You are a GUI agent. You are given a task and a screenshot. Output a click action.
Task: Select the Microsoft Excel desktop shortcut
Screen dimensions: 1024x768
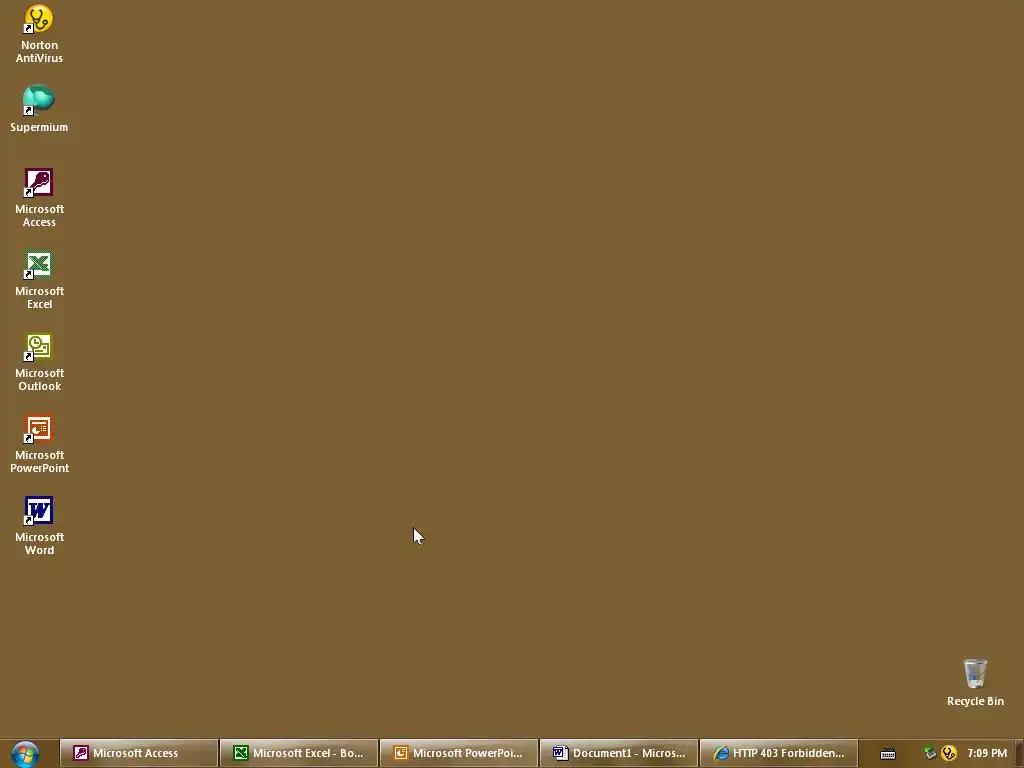[x=39, y=280]
